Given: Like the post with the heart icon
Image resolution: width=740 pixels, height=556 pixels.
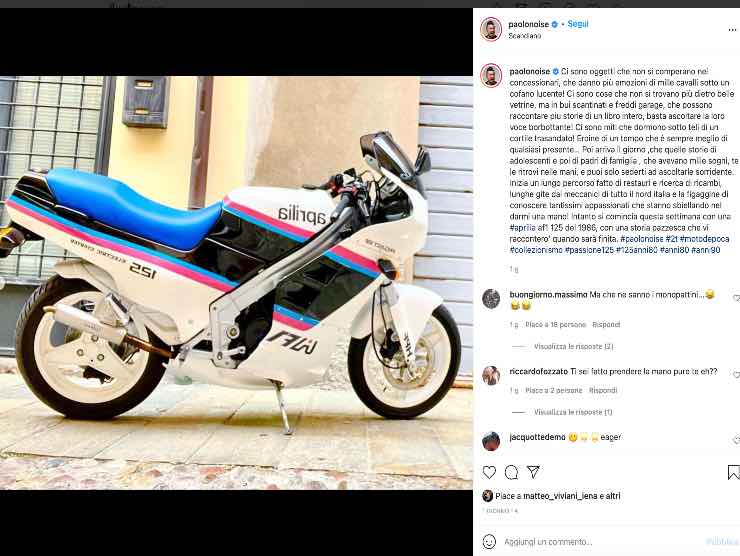Looking at the screenshot, I should click(x=489, y=472).
